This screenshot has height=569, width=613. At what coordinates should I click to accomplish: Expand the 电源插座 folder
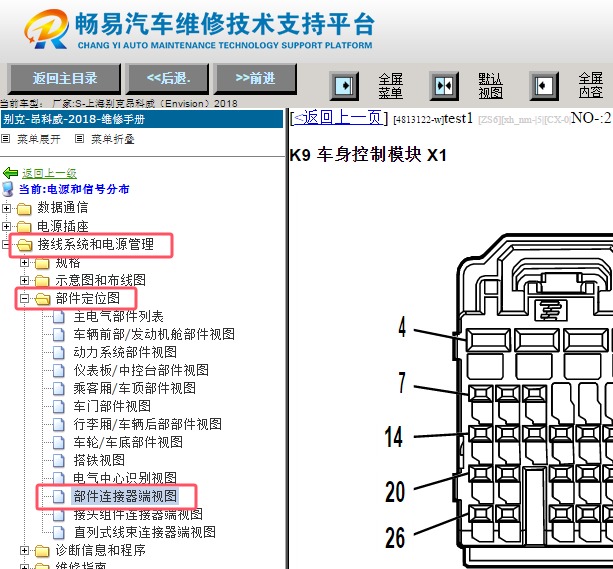[6, 226]
